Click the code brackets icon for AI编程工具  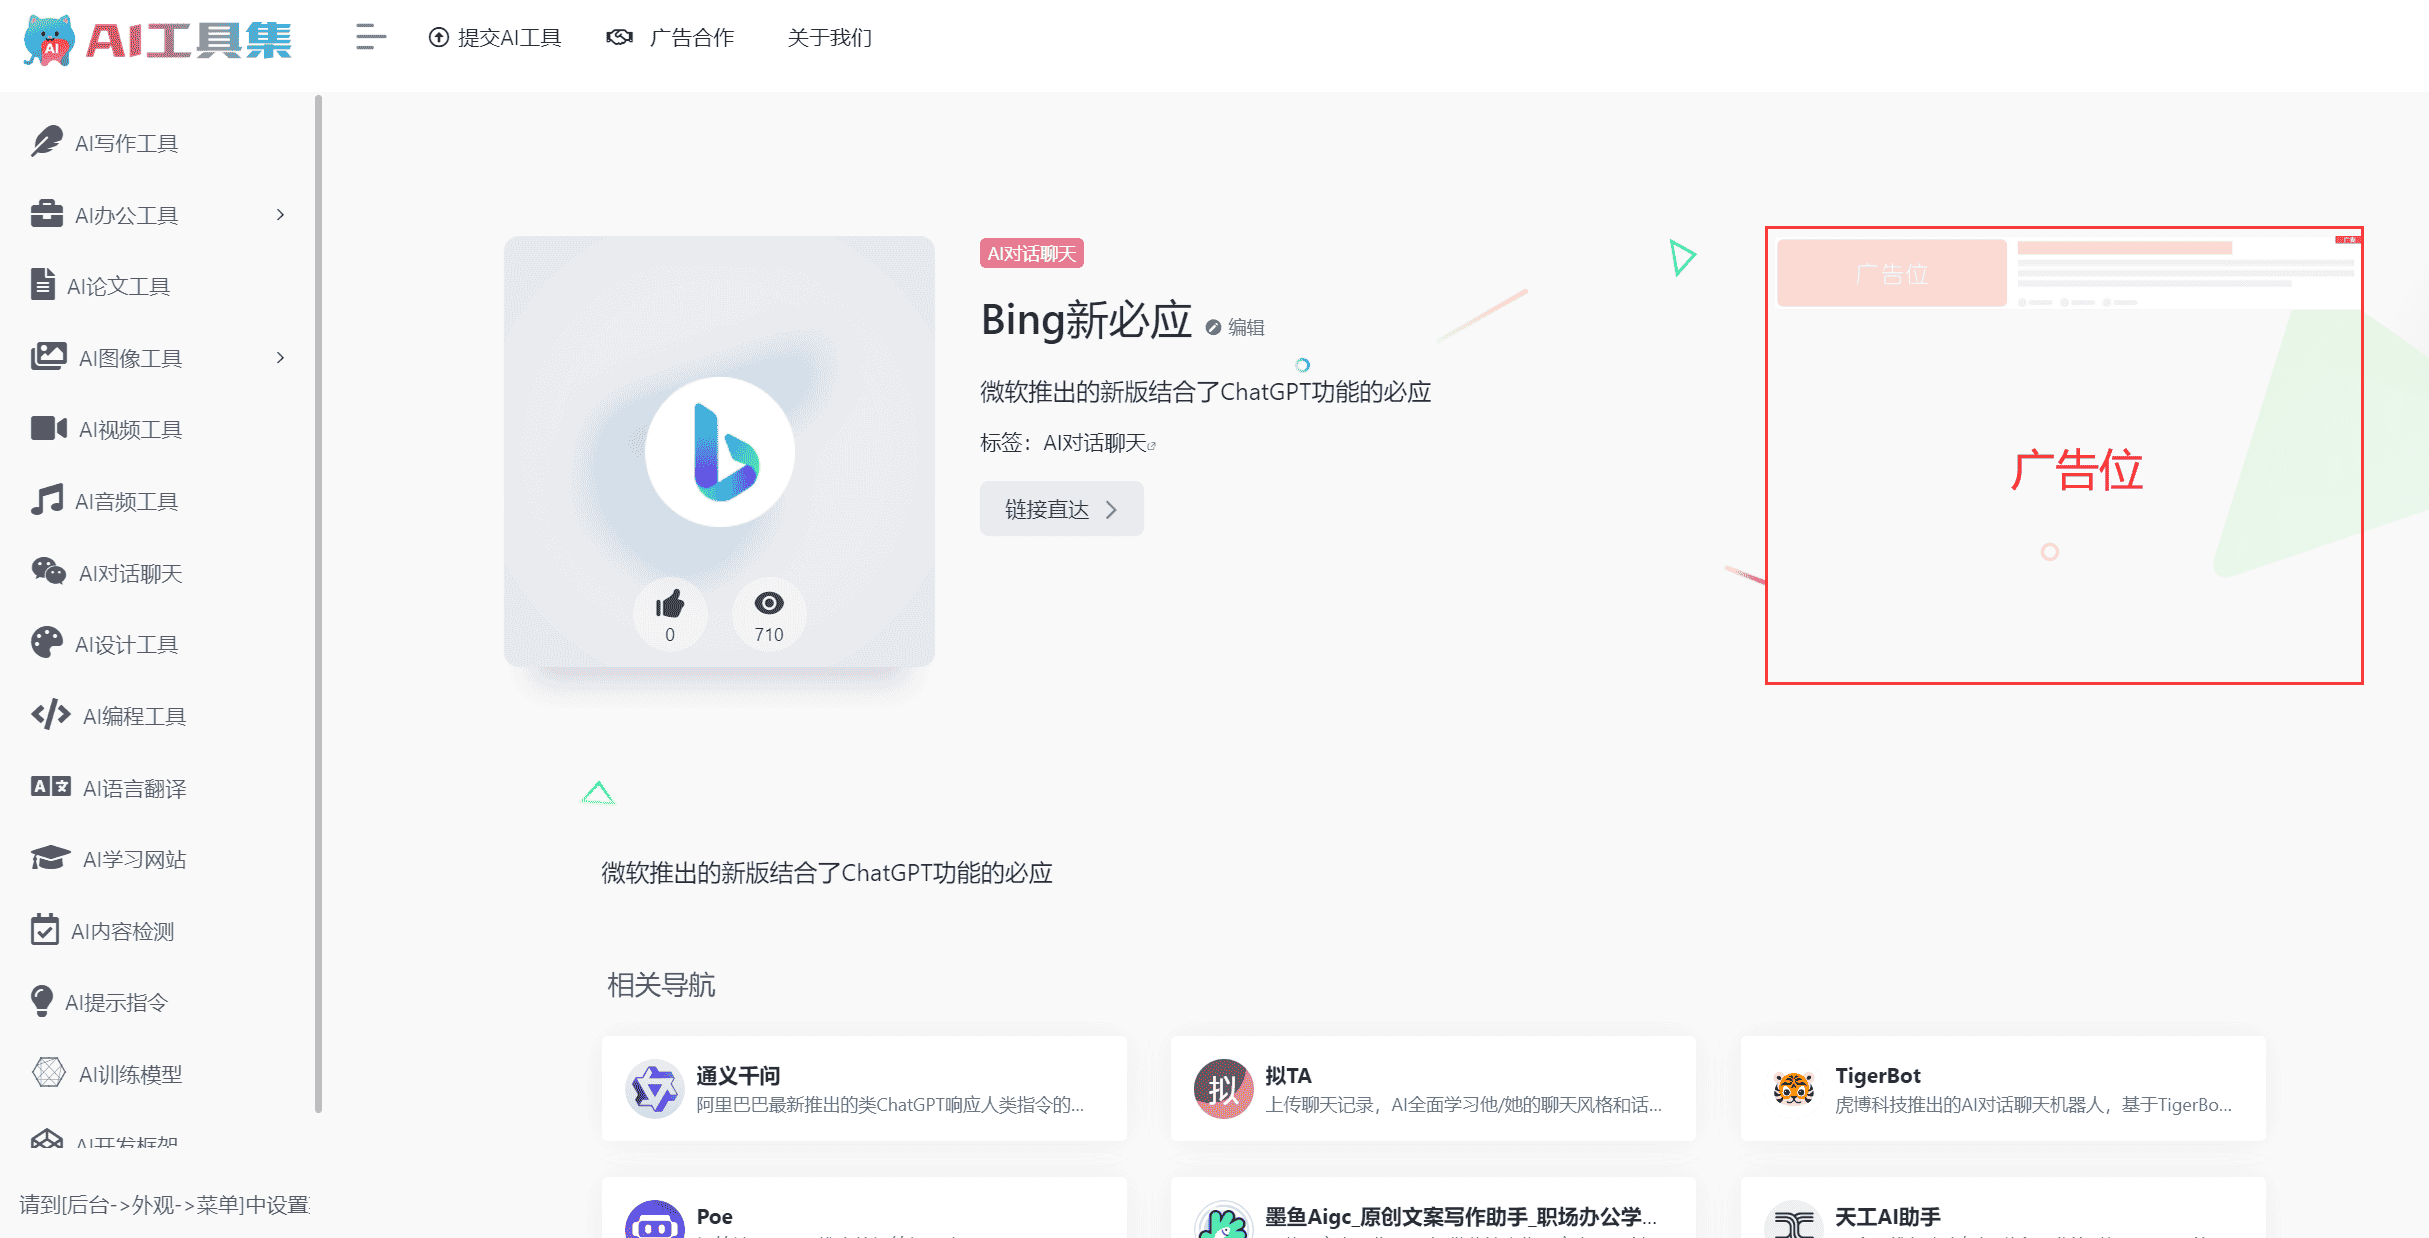pyautogui.click(x=50, y=714)
